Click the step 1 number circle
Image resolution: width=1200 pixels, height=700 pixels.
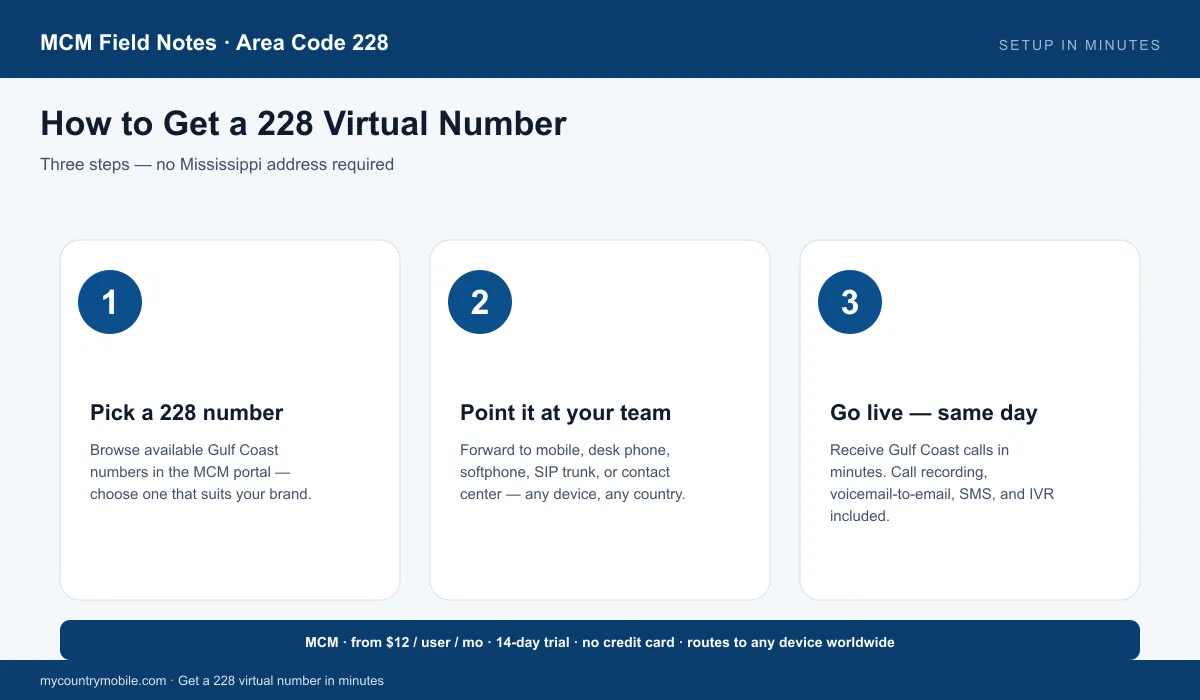pyautogui.click(x=110, y=302)
